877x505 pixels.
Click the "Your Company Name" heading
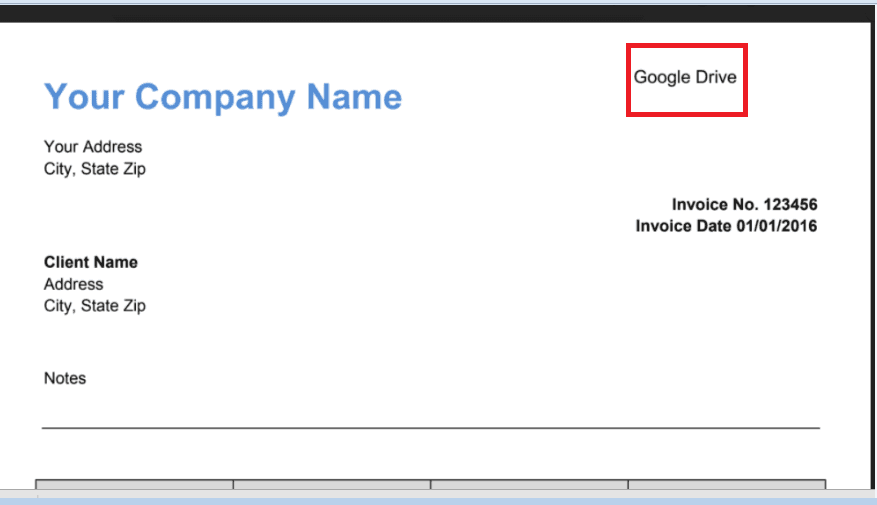(222, 97)
